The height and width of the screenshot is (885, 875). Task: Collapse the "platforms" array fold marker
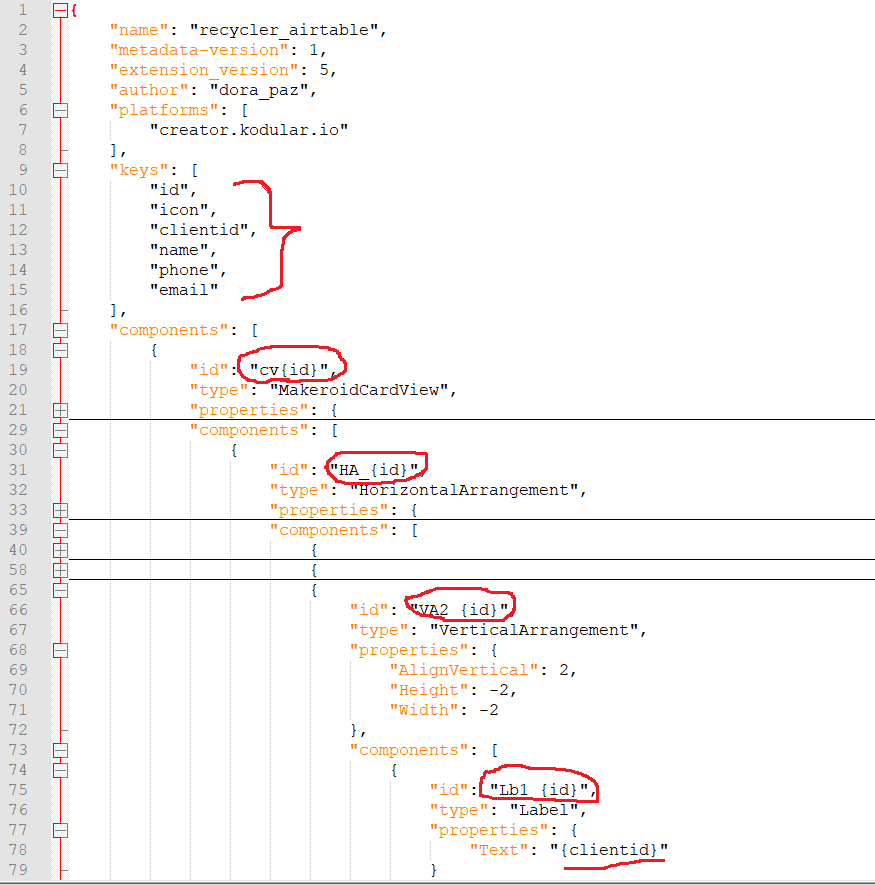tap(60, 110)
